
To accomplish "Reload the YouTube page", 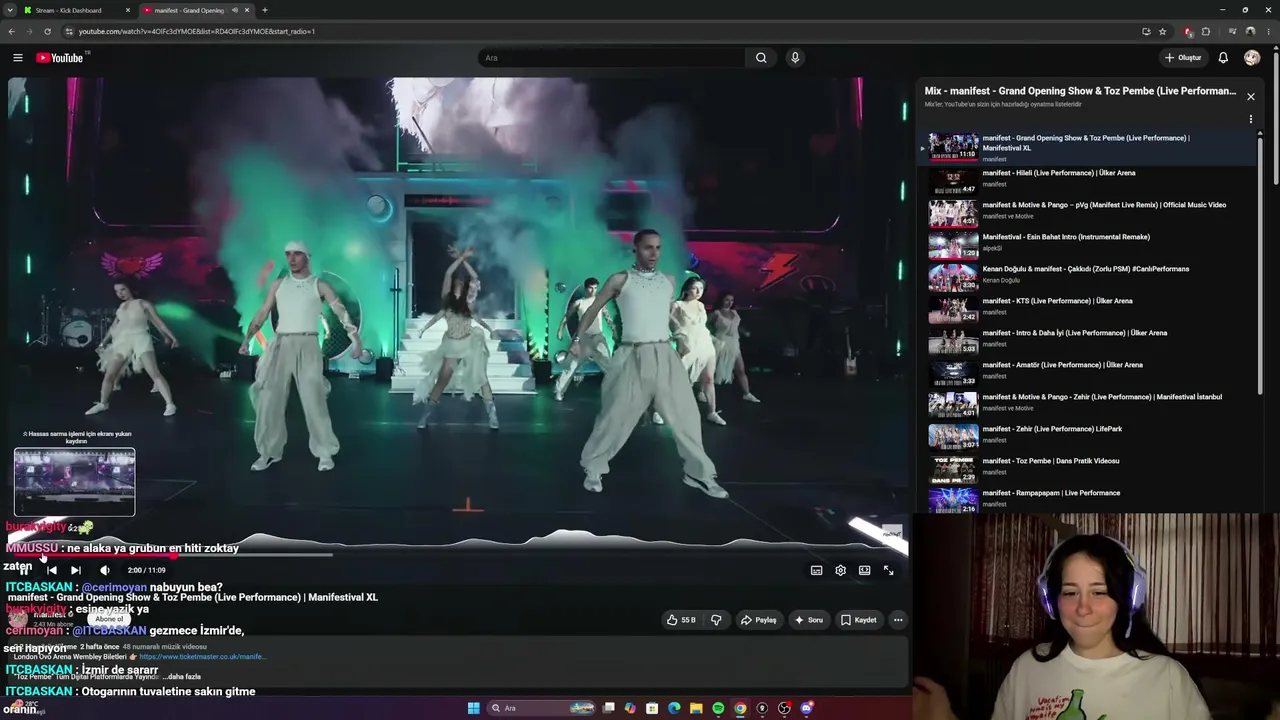I will point(47,31).
